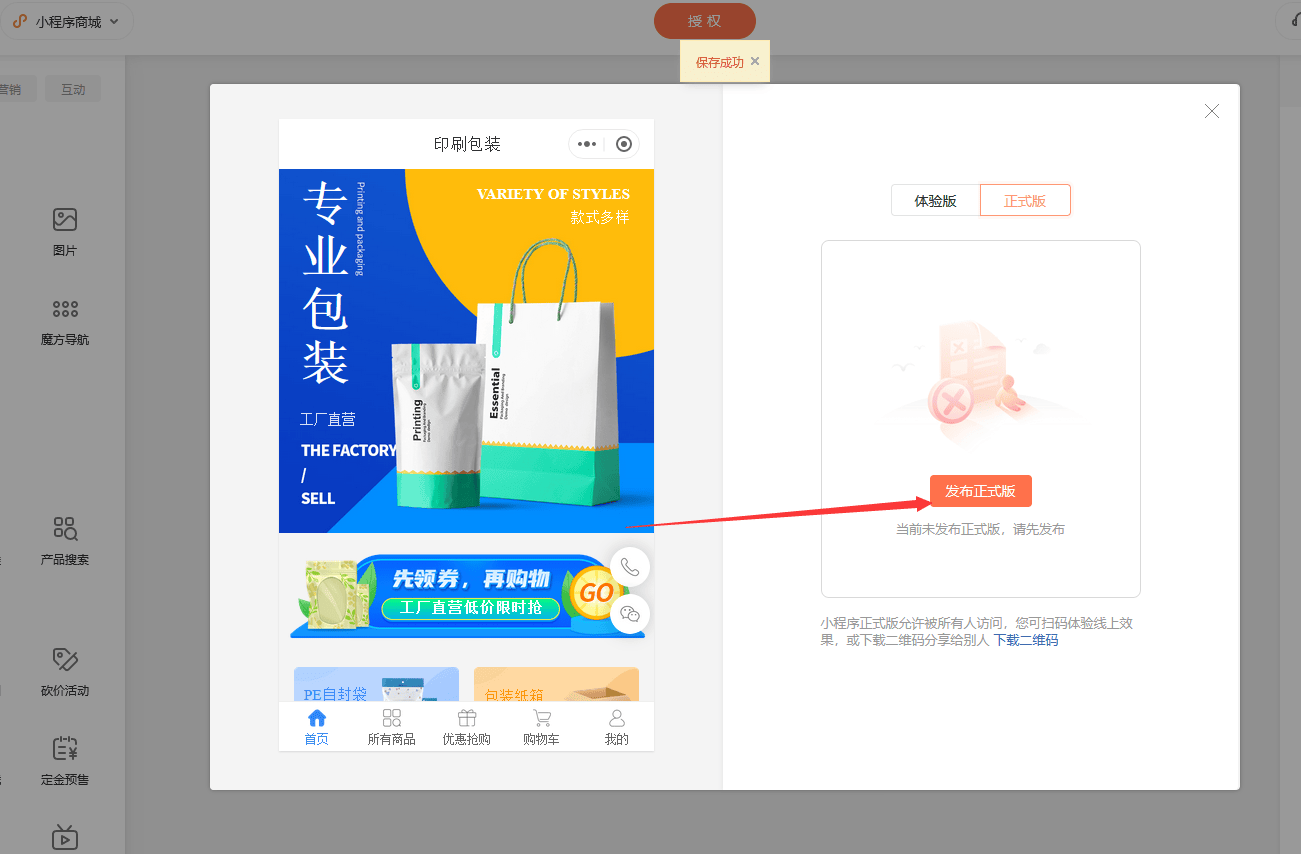The width and height of the screenshot is (1301, 854).
Task: Click the 当前未发布正式版，请先发布 message
Action: [980, 529]
